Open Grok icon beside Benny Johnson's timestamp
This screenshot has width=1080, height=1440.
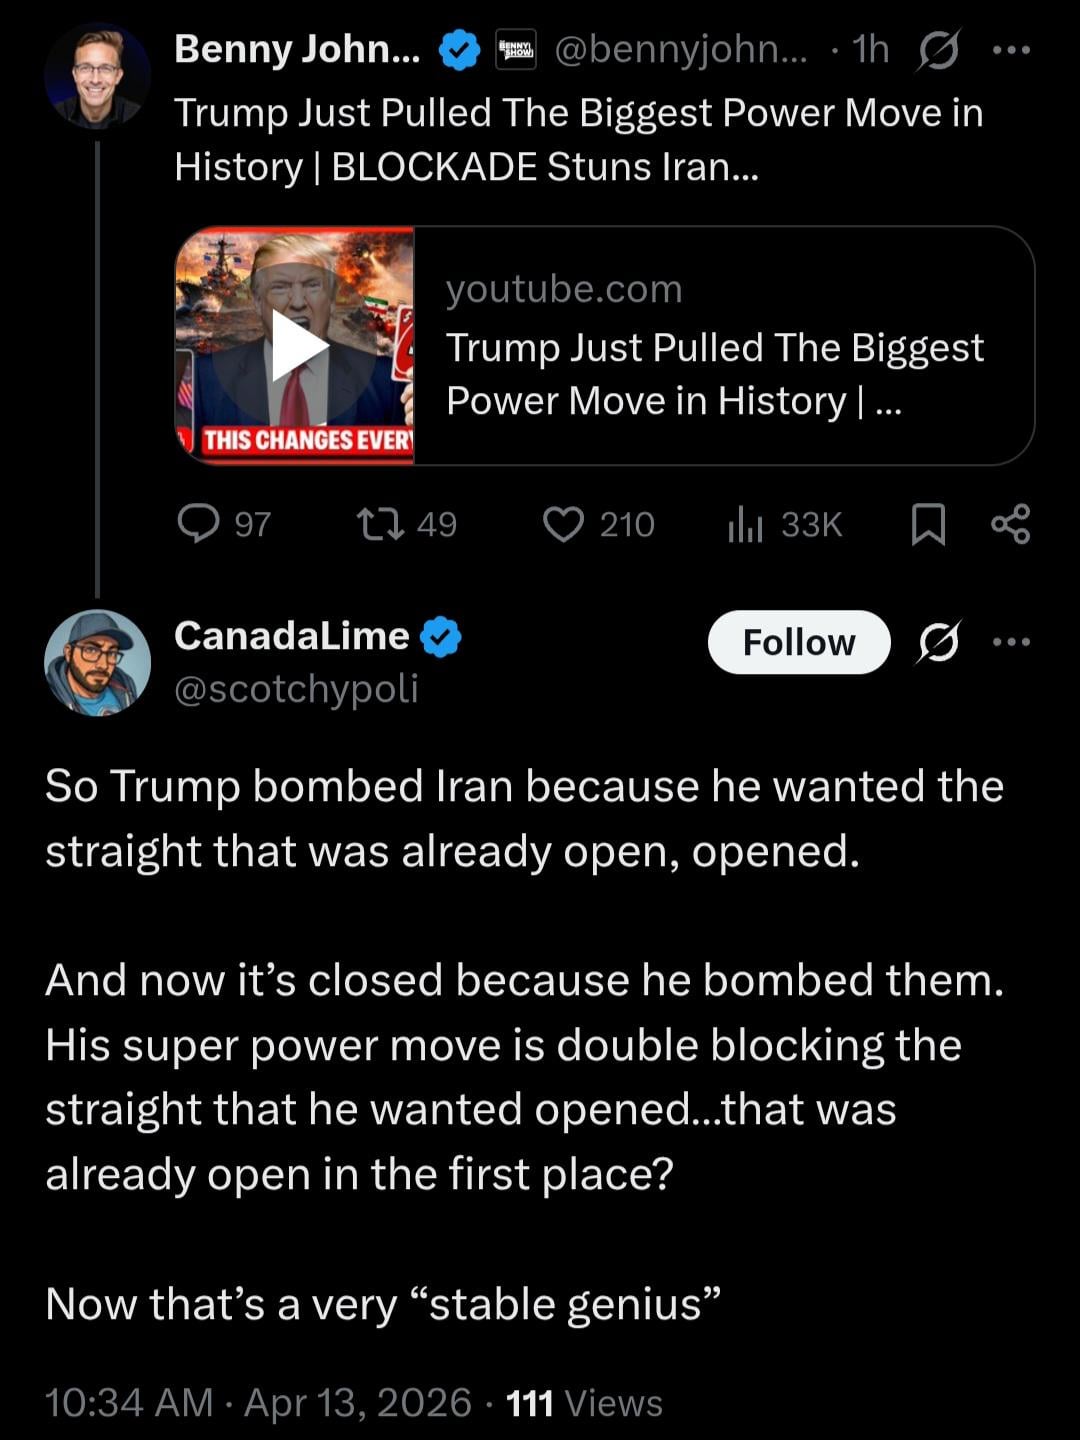click(x=938, y=50)
